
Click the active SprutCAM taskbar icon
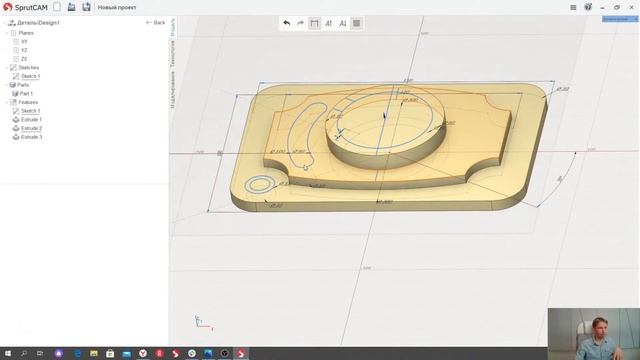(241, 353)
